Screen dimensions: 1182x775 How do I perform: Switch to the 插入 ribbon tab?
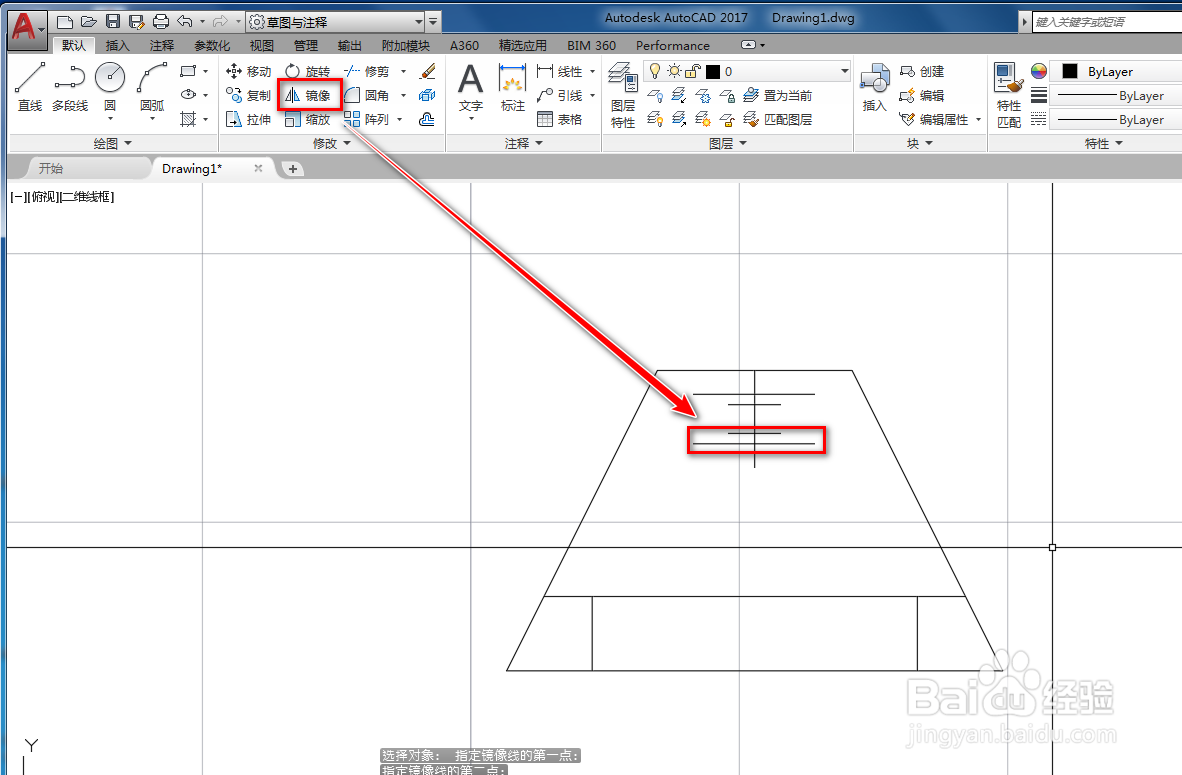[117, 45]
